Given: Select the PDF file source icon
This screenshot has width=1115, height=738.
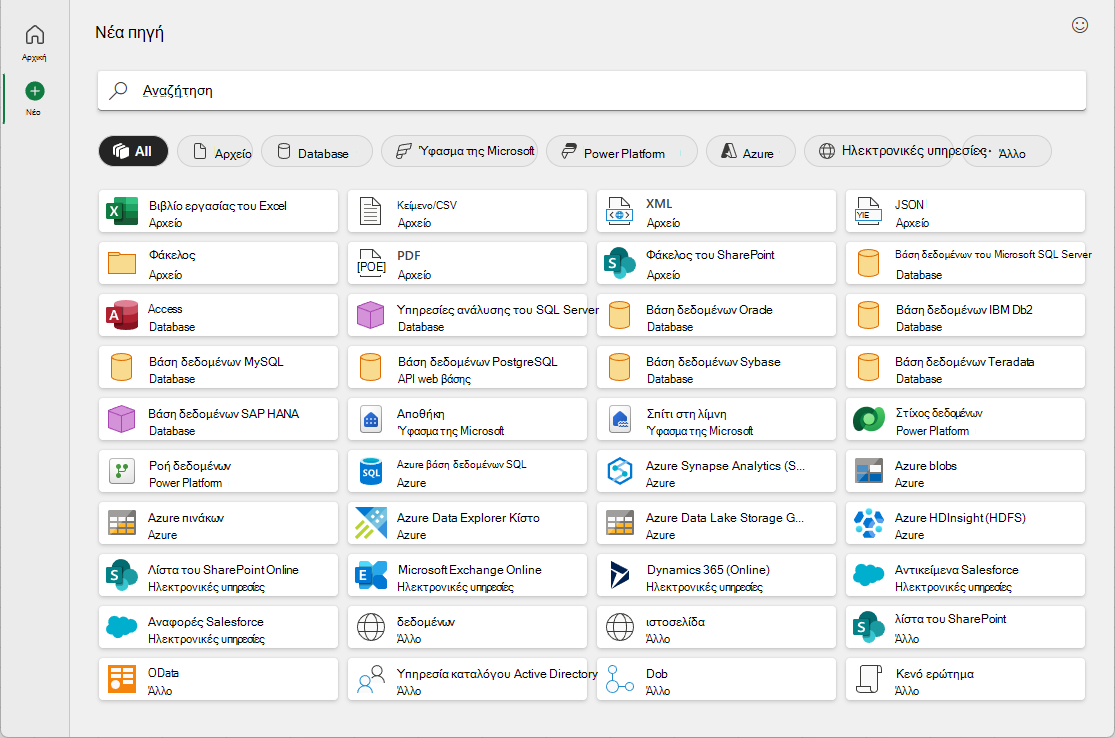Looking at the screenshot, I should coord(370,263).
